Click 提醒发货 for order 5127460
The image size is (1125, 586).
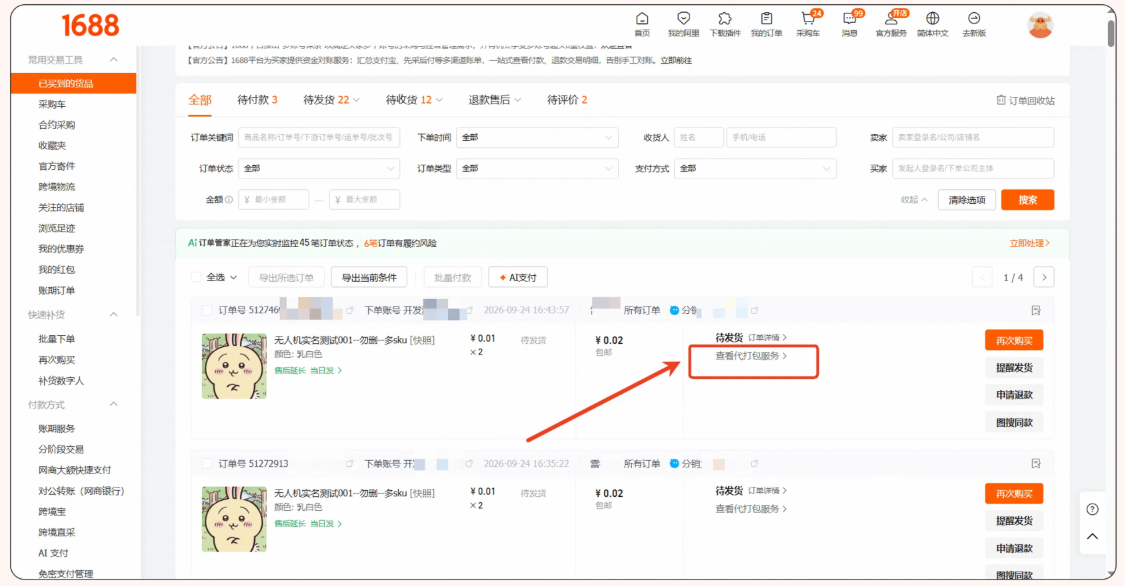click(x=1014, y=368)
